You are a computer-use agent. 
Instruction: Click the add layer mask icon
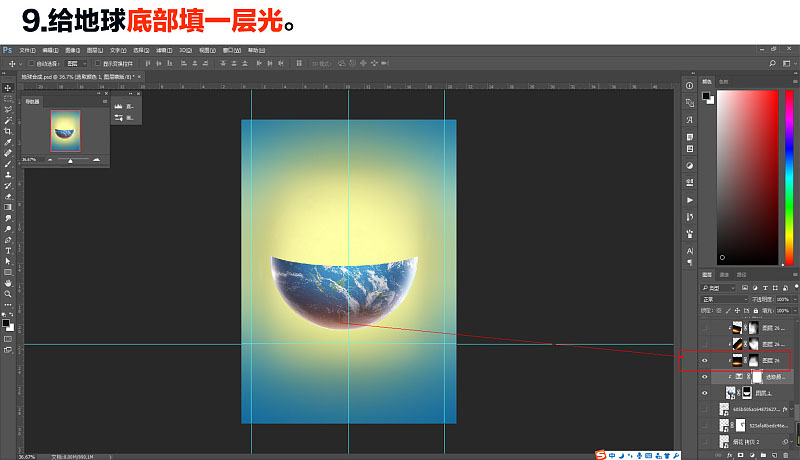coord(740,455)
